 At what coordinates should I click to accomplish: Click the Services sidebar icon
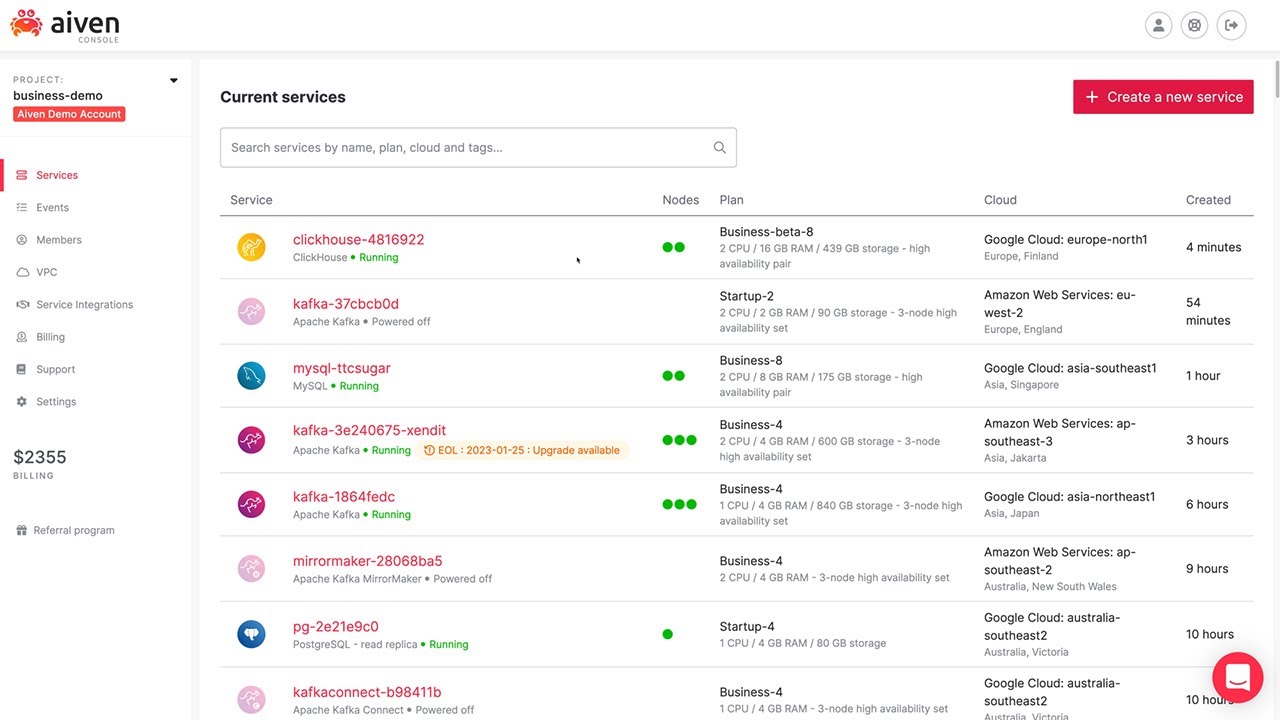pos(22,175)
